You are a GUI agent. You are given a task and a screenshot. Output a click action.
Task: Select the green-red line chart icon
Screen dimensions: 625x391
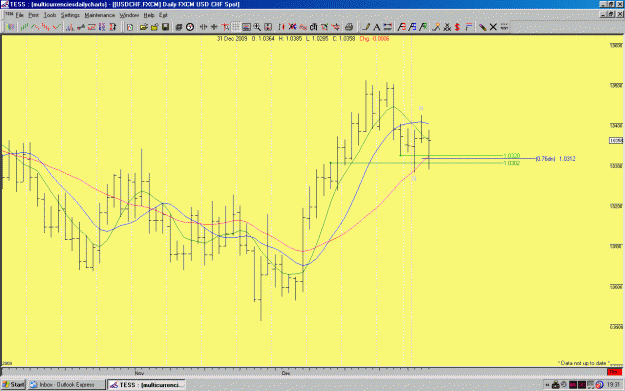click(35, 27)
